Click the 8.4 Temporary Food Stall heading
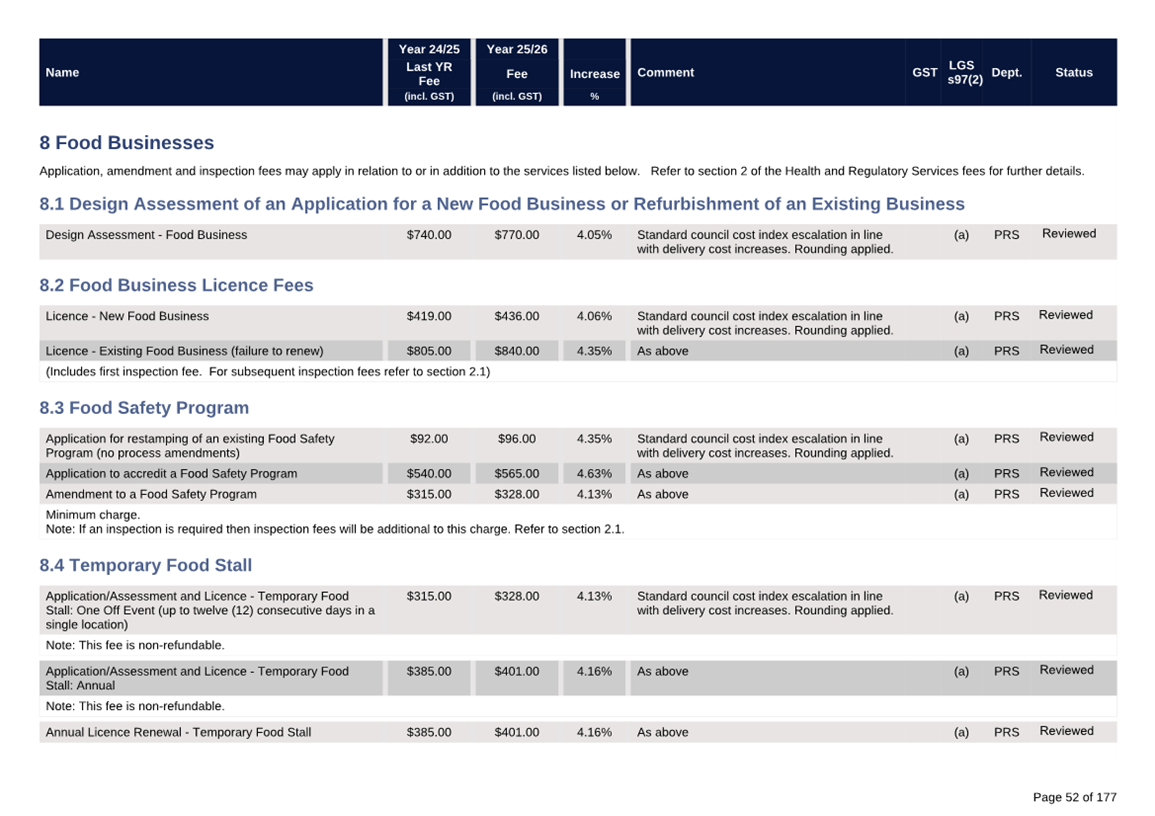 point(146,565)
